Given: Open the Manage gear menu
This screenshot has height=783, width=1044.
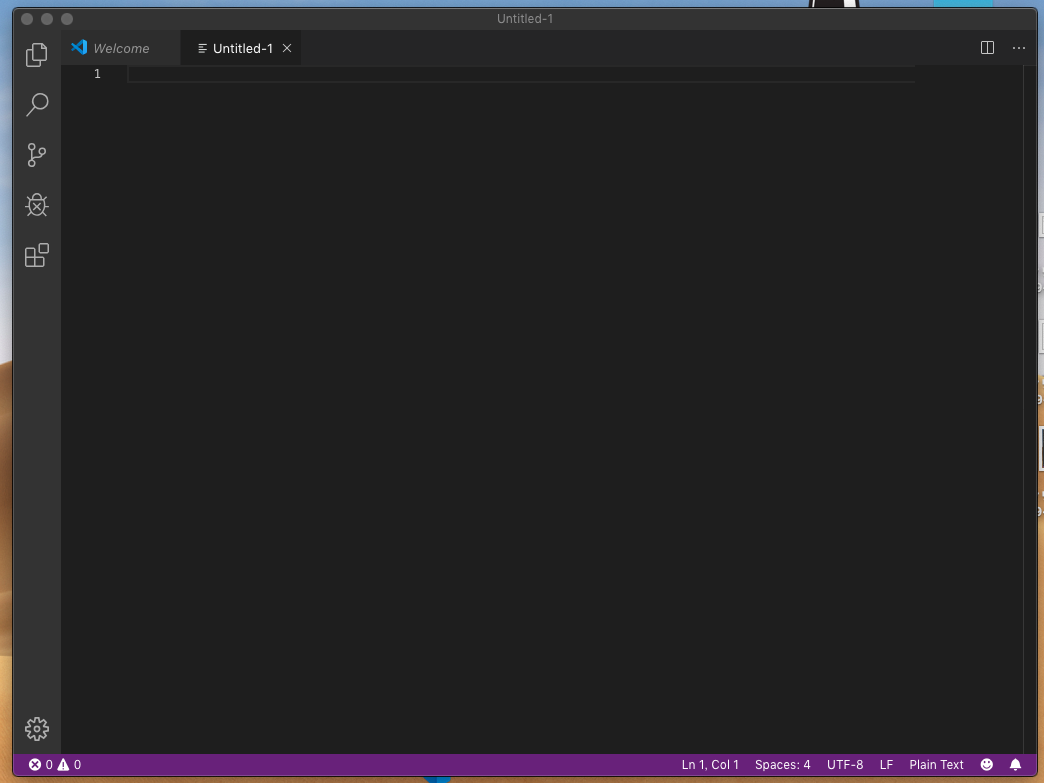Looking at the screenshot, I should coord(37,729).
